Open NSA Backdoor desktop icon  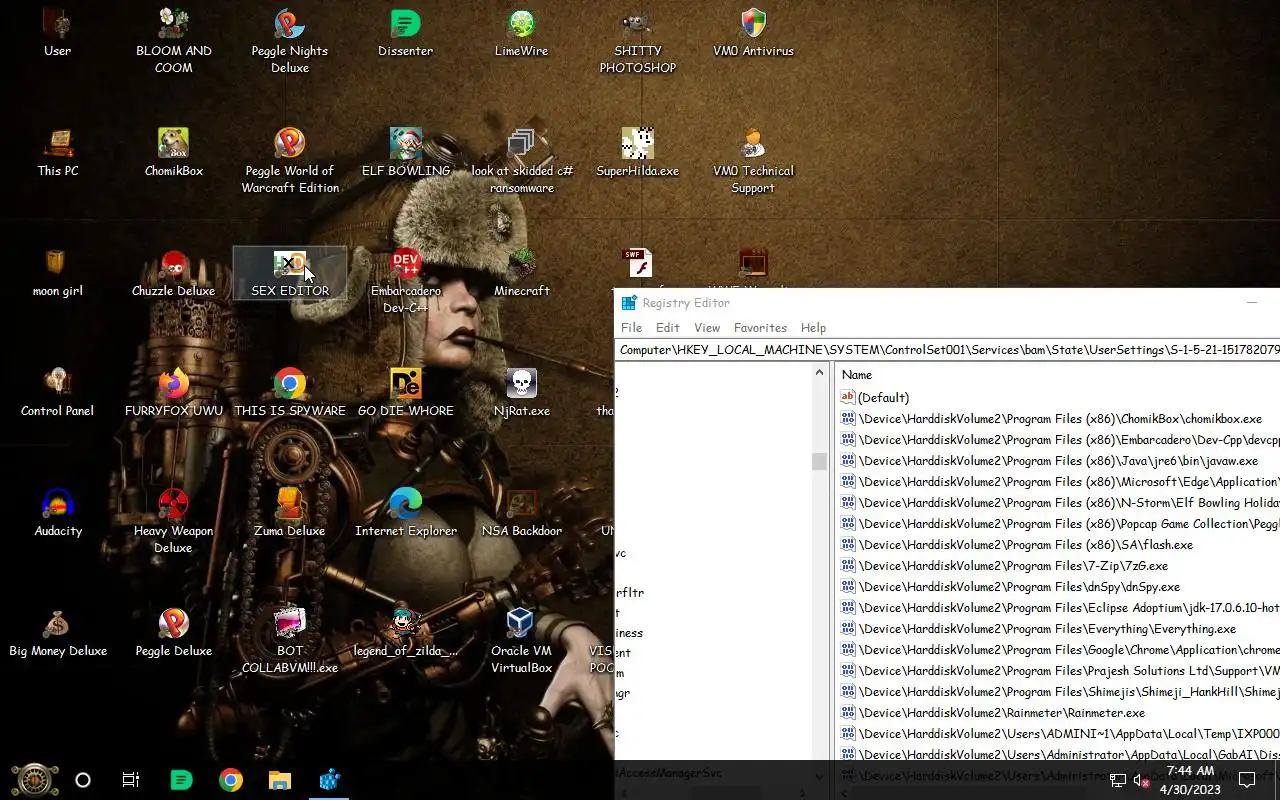coord(521,513)
